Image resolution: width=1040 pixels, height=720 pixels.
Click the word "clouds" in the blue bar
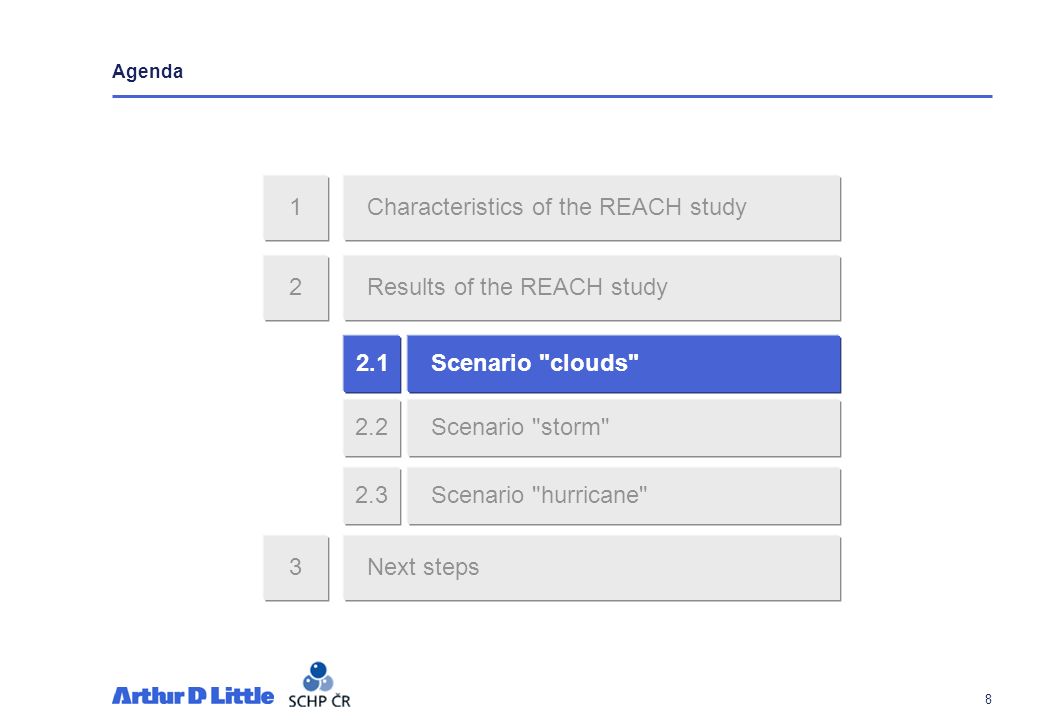[588, 363]
